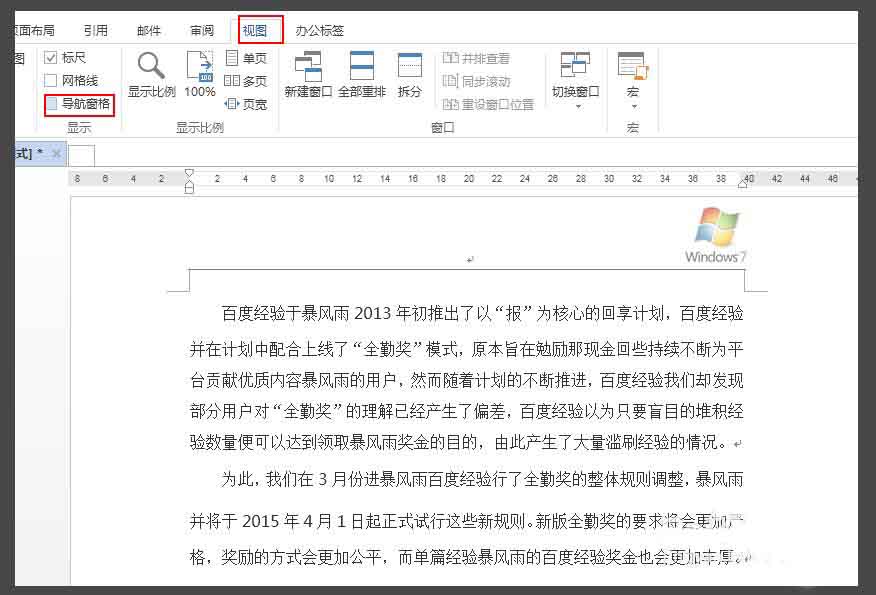Screen dimensions: 876x595
Task: Enable the 导航窗格 navigation pane checkbox
Action: click(x=51, y=104)
